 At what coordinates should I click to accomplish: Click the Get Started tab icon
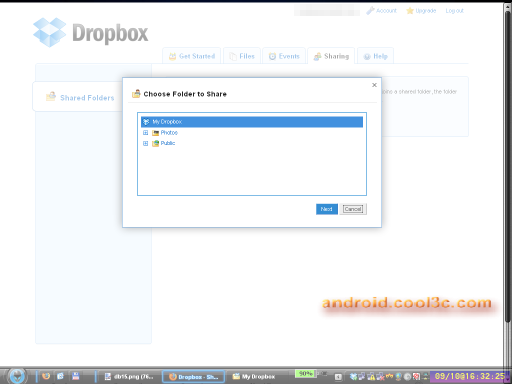tap(172, 56)
